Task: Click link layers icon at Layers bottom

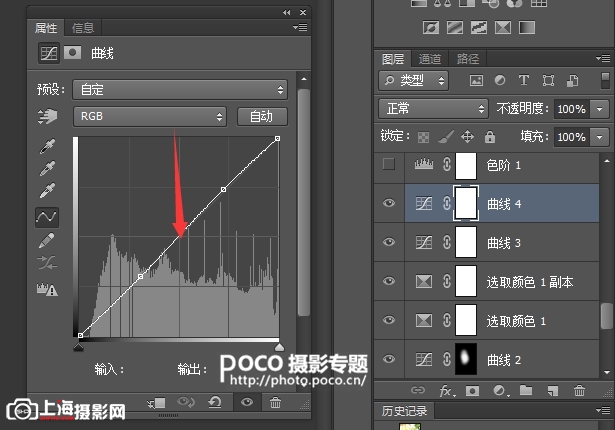Action: point(418,390)
